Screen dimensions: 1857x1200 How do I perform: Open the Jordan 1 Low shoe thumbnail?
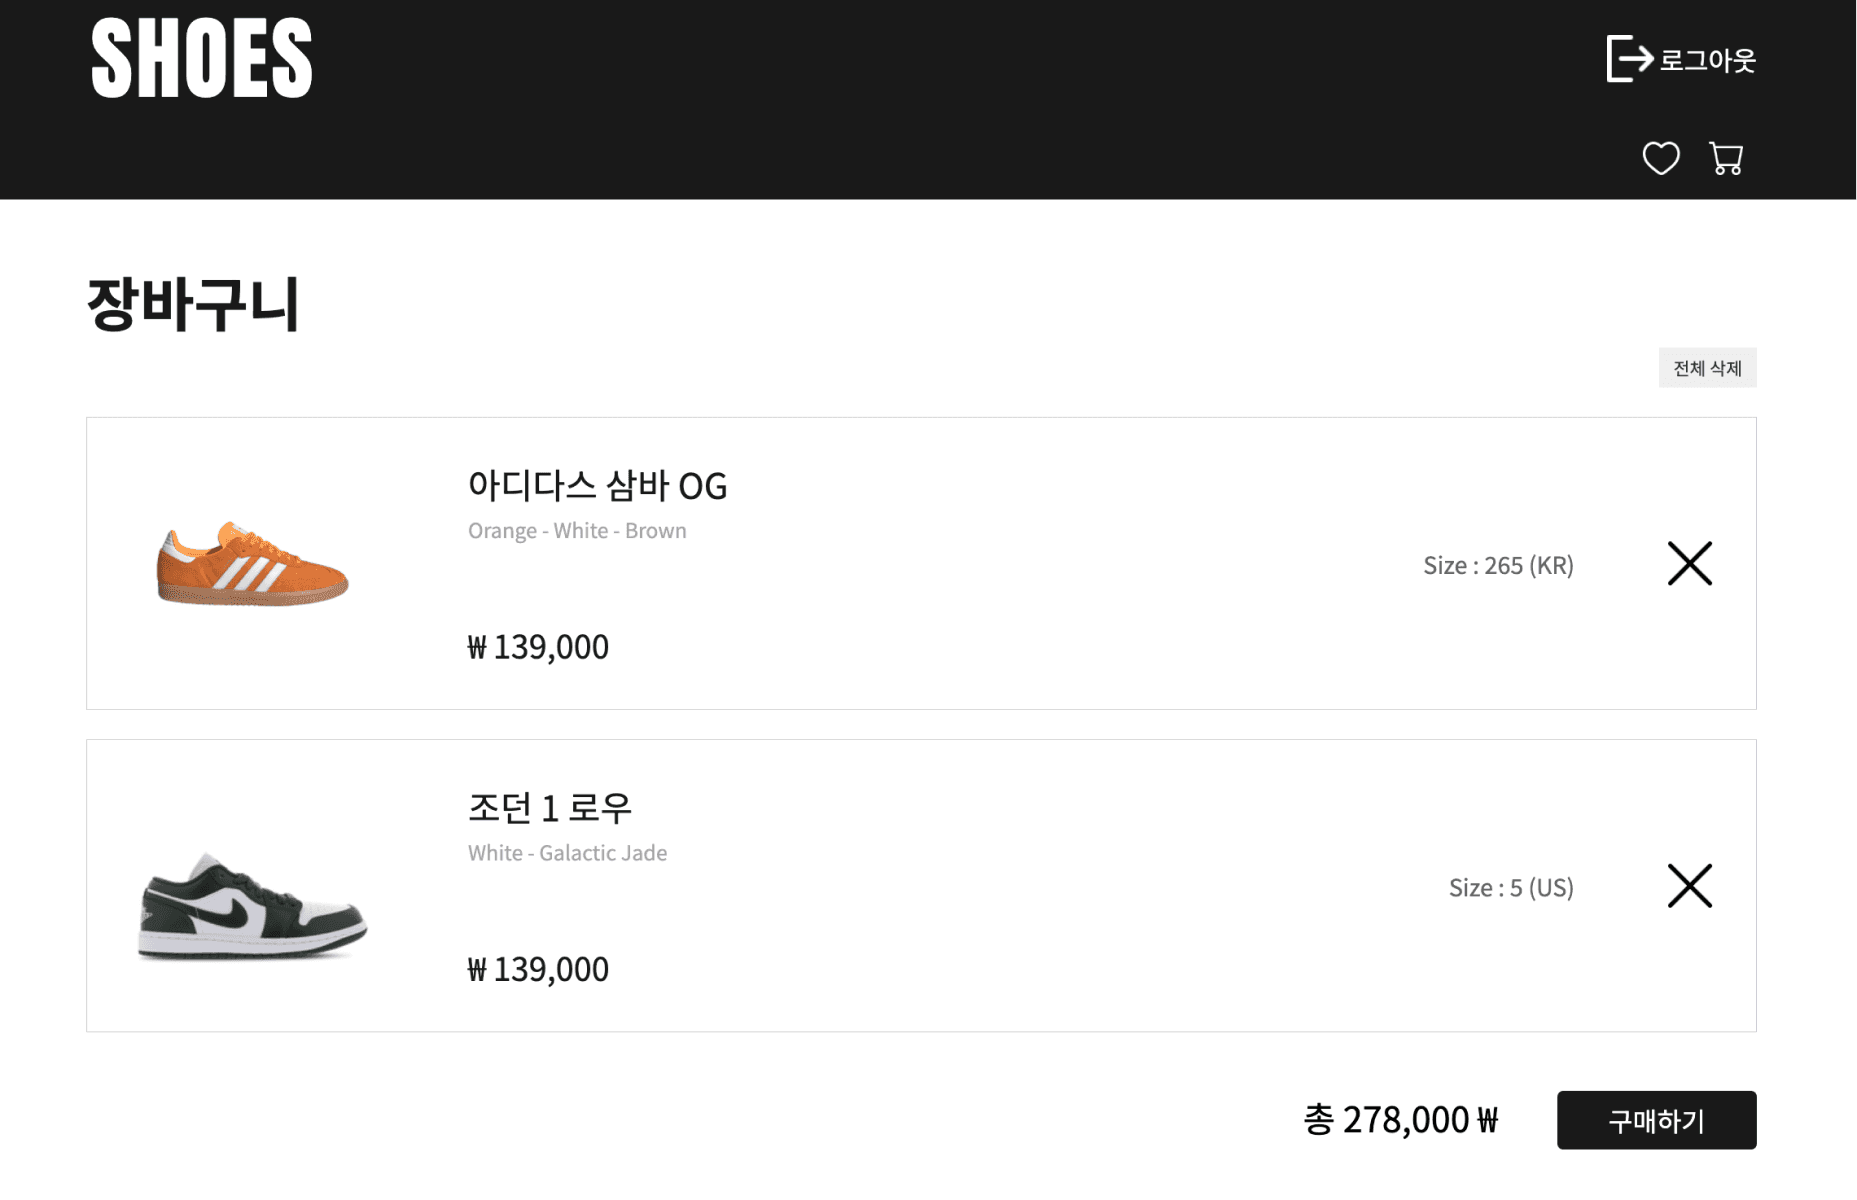pyautogui.click(x=252, y=906)
